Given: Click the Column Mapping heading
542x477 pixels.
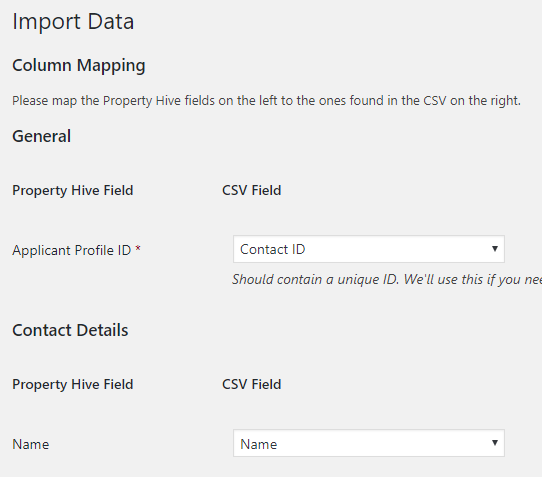Looking at the screenshot, I should click(x=79, y=65).
